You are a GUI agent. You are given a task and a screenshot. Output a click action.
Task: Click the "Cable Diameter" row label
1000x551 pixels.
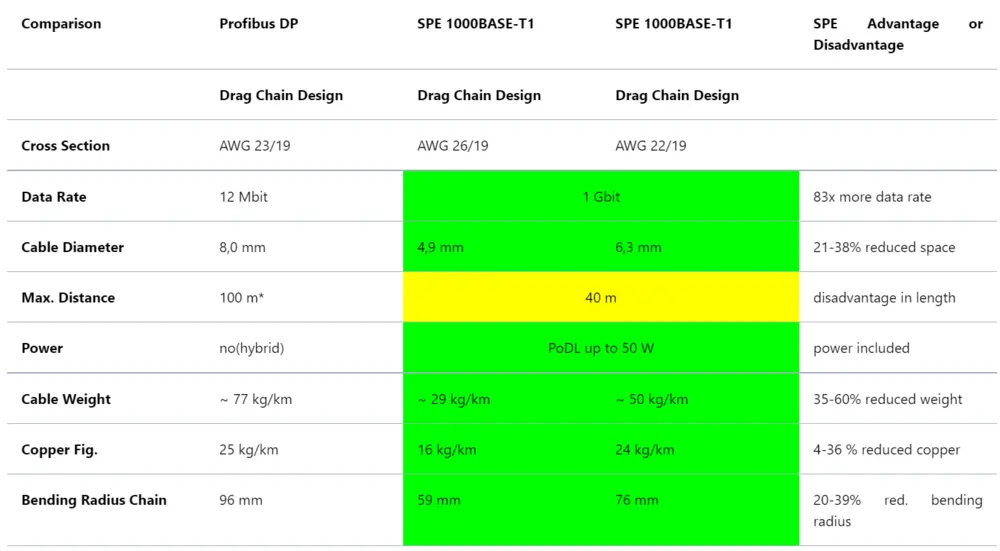72,247
